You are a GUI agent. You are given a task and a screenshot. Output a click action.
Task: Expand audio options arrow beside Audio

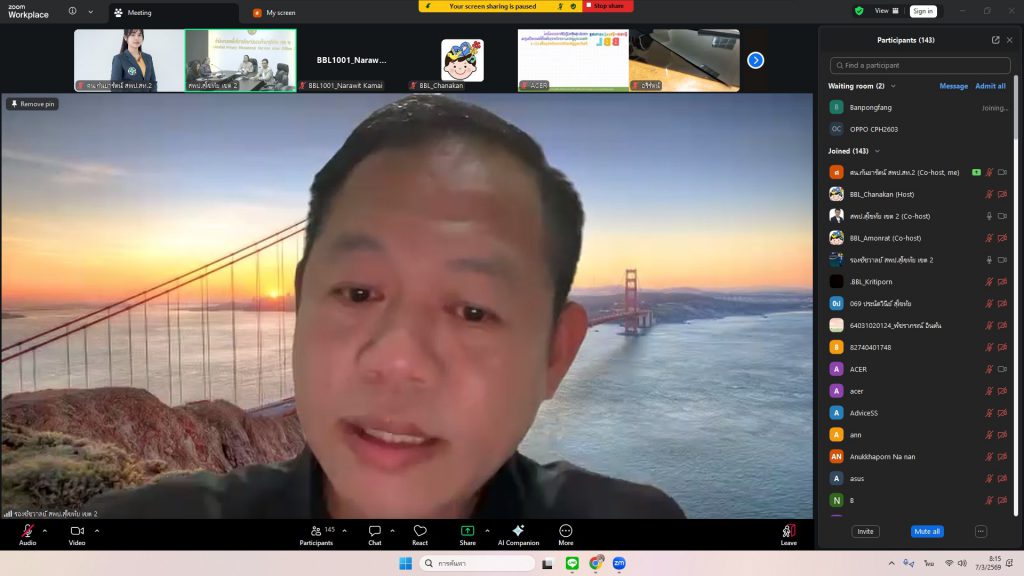coord(45,531)
